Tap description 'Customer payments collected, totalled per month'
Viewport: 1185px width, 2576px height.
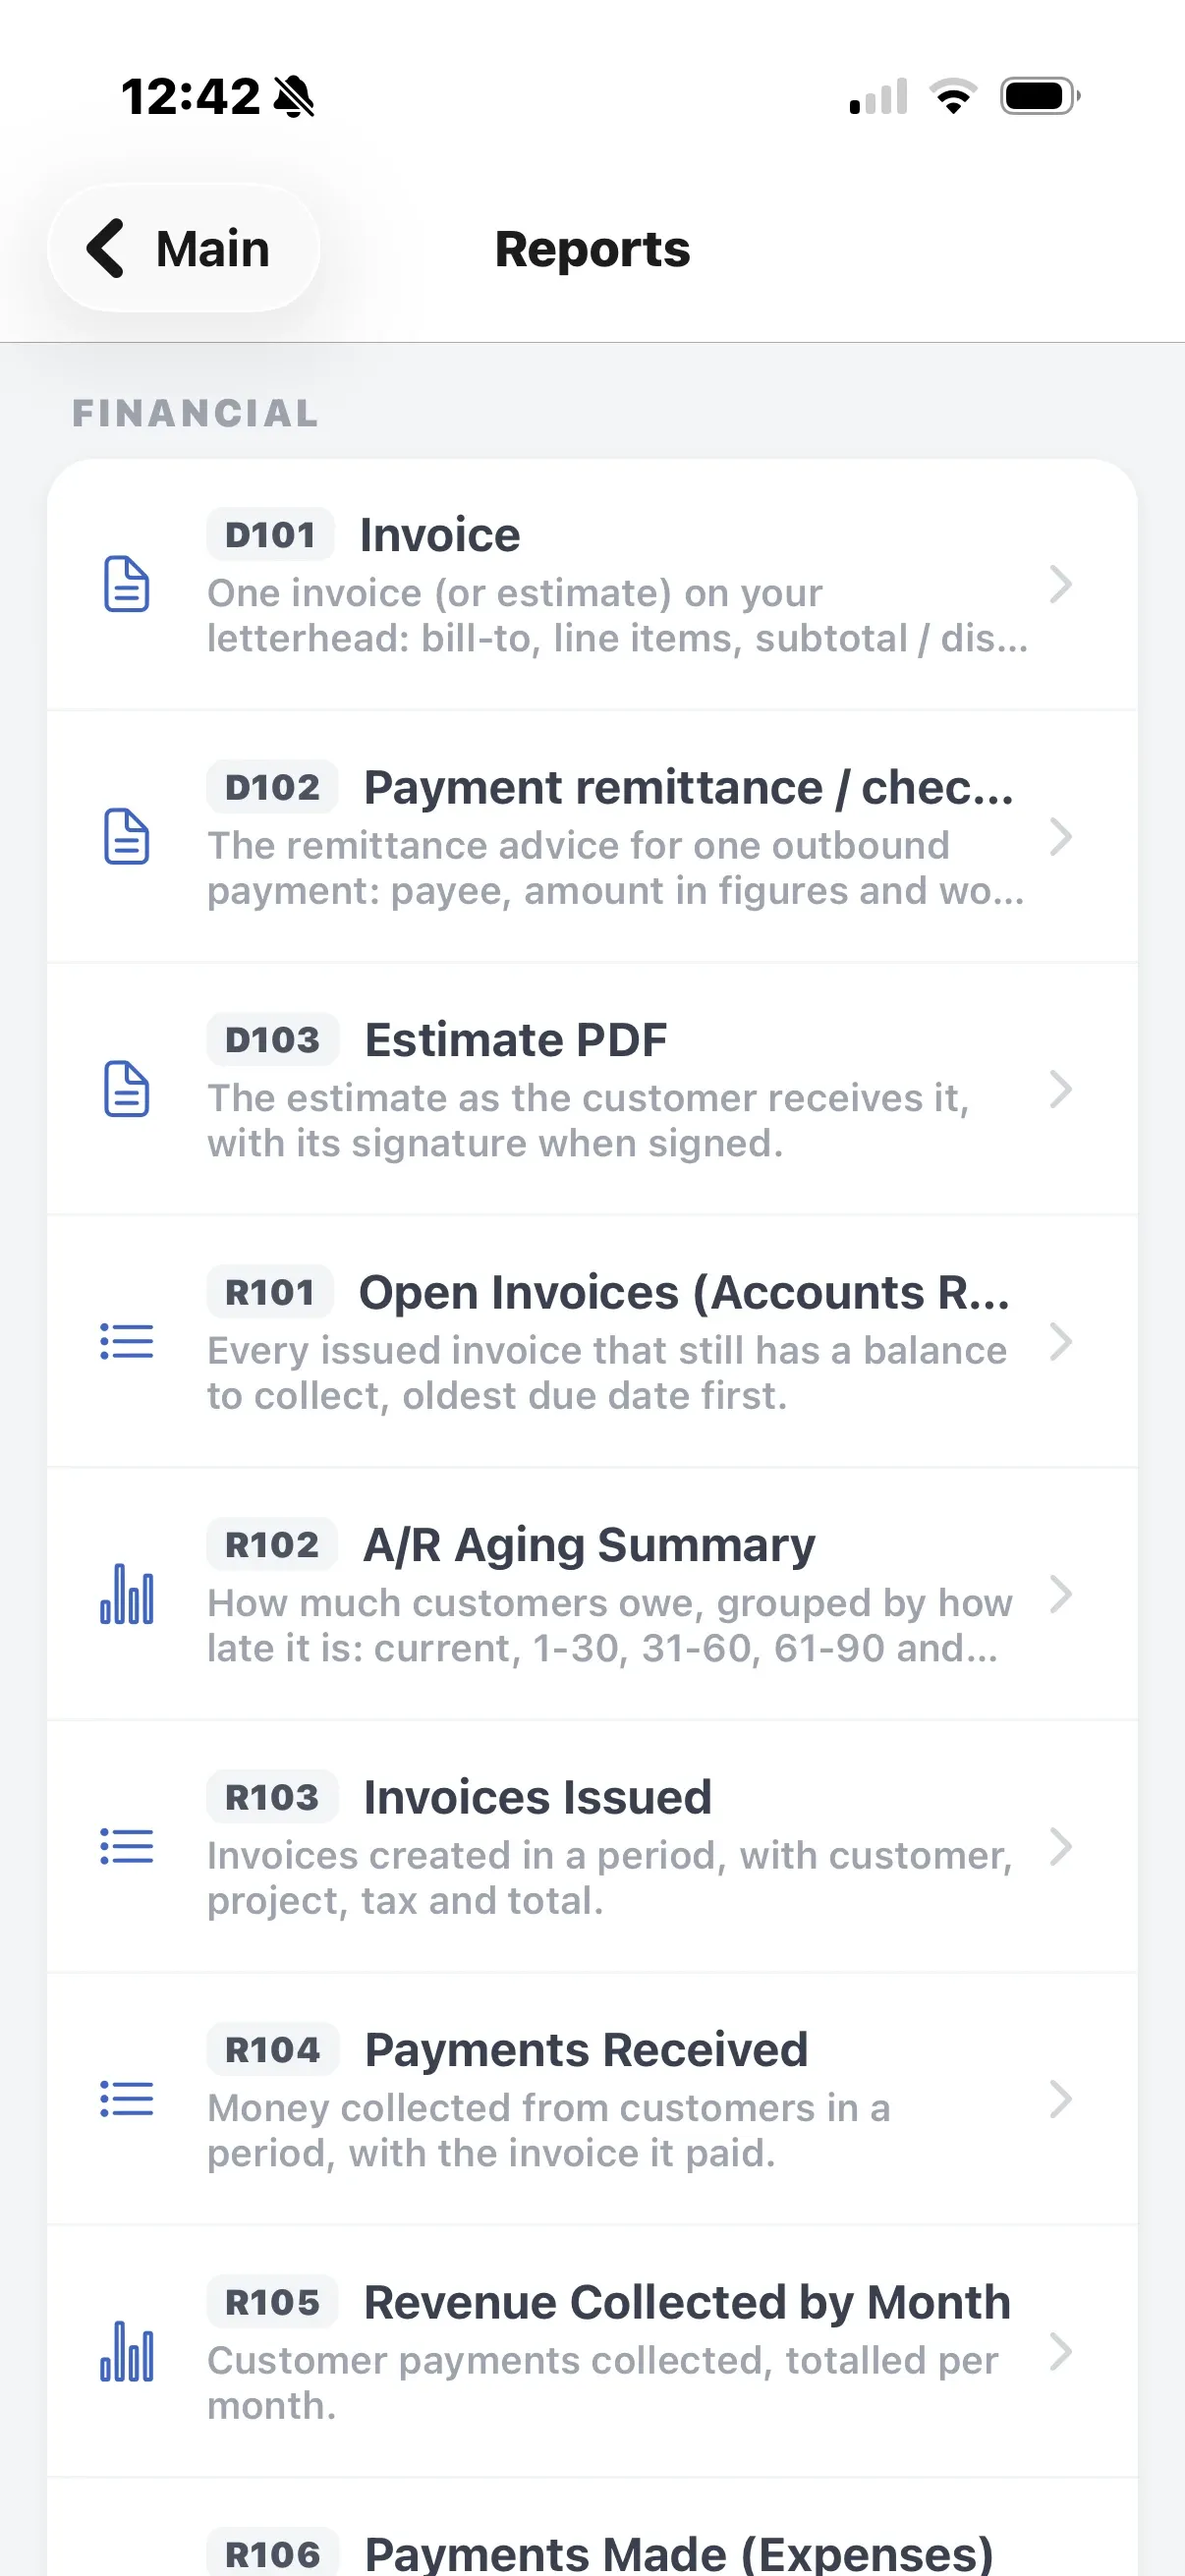[x=603, y=2383]
